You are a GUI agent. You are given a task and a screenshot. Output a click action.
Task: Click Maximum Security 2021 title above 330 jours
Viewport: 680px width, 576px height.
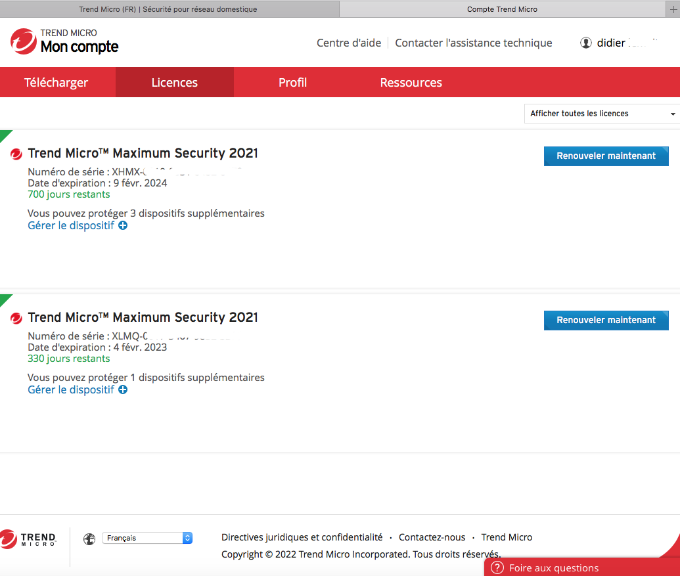(143, 317)
